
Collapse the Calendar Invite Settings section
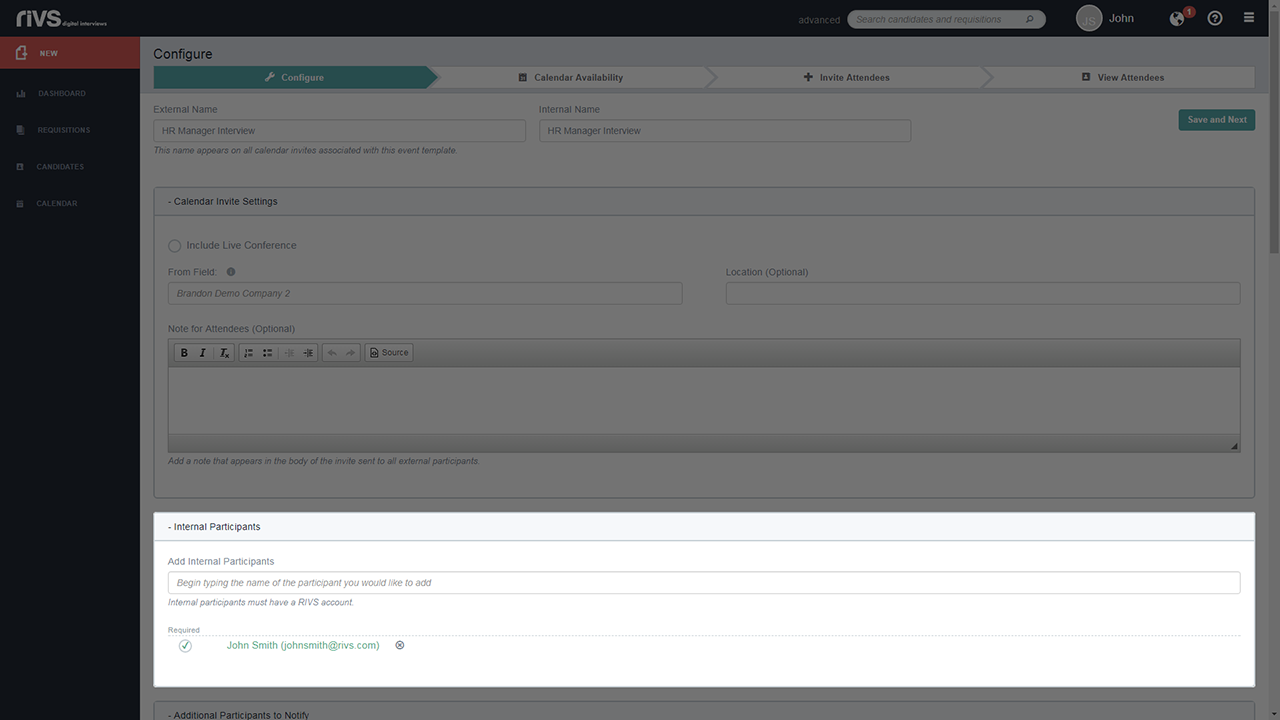(x=704, y=201)
